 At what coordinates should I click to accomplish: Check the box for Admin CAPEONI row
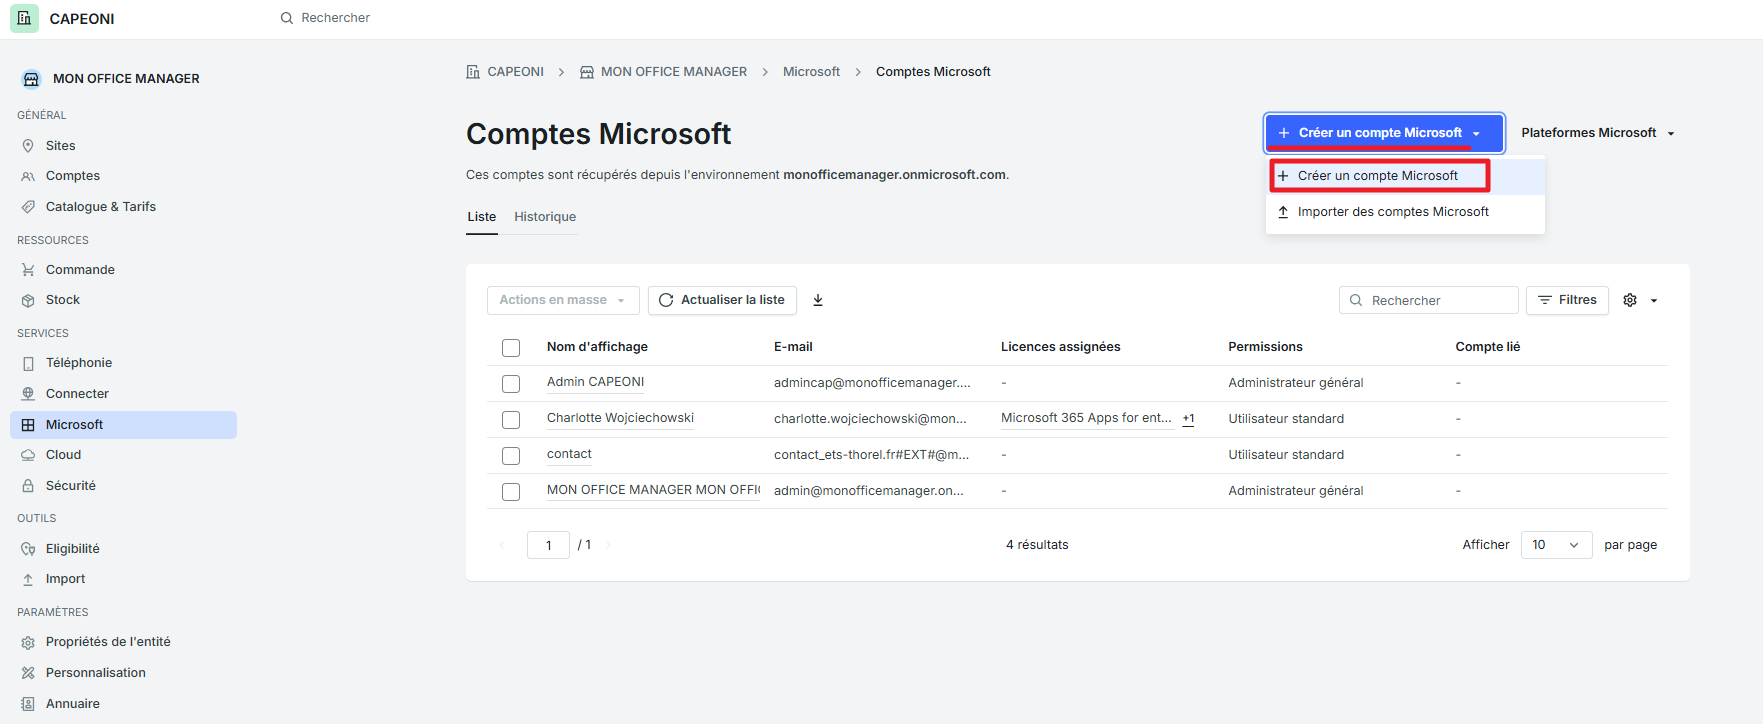click(x=511, y=384)
